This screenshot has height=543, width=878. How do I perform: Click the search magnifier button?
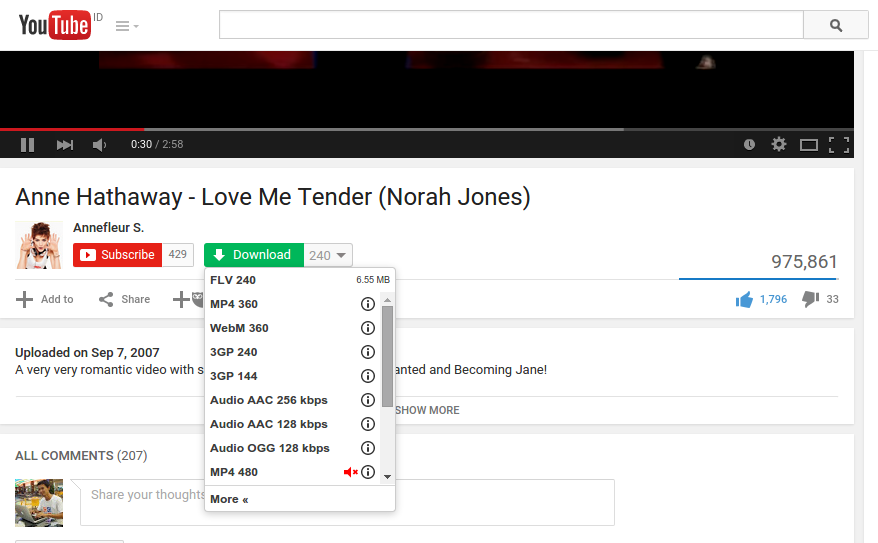pos(836,26)
